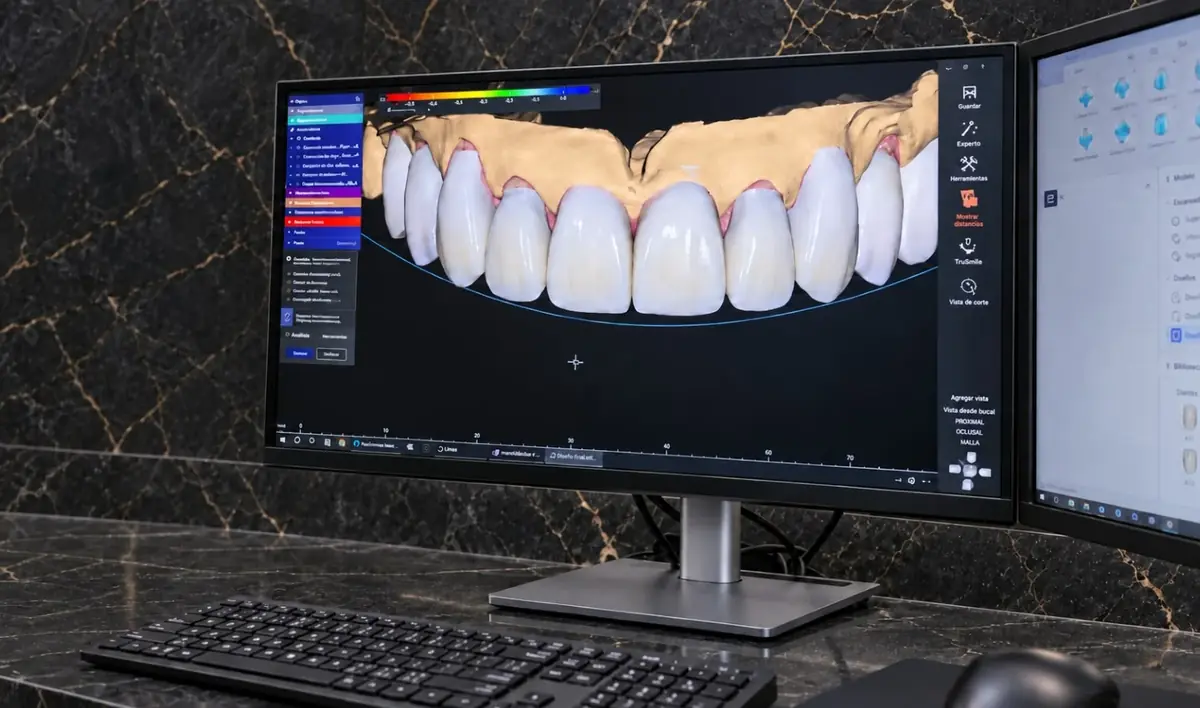Click Agregar vista

(x=969, y=398)
